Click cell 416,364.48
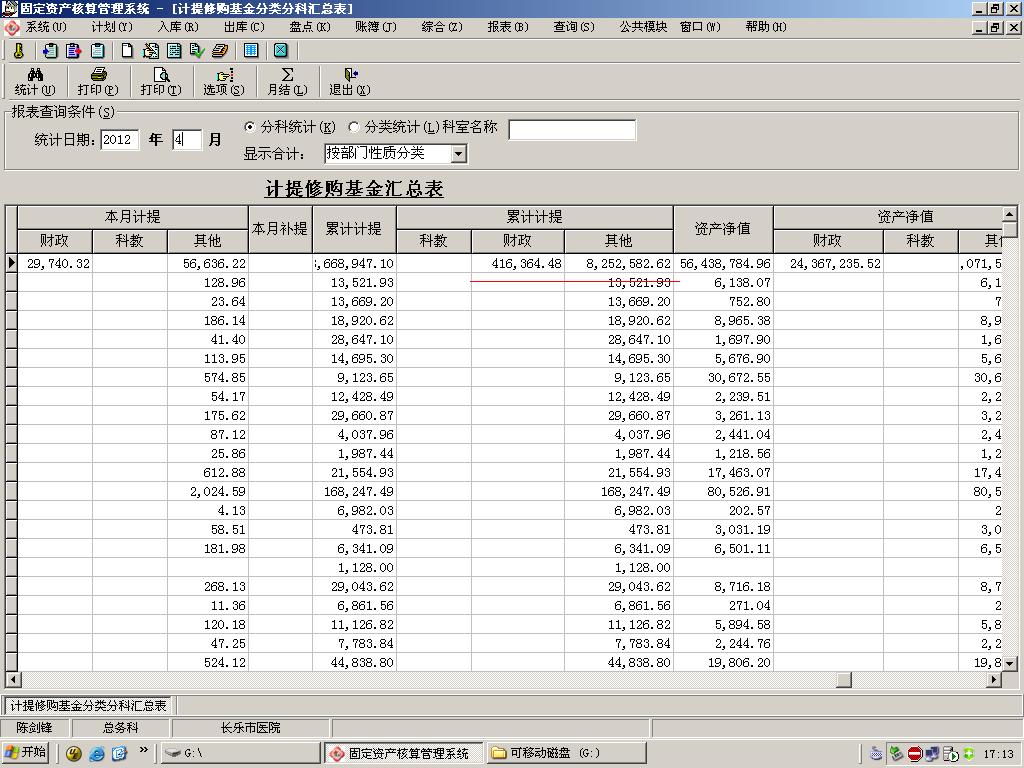Viewport: 1024px width, 768px height. click(518, 263)
